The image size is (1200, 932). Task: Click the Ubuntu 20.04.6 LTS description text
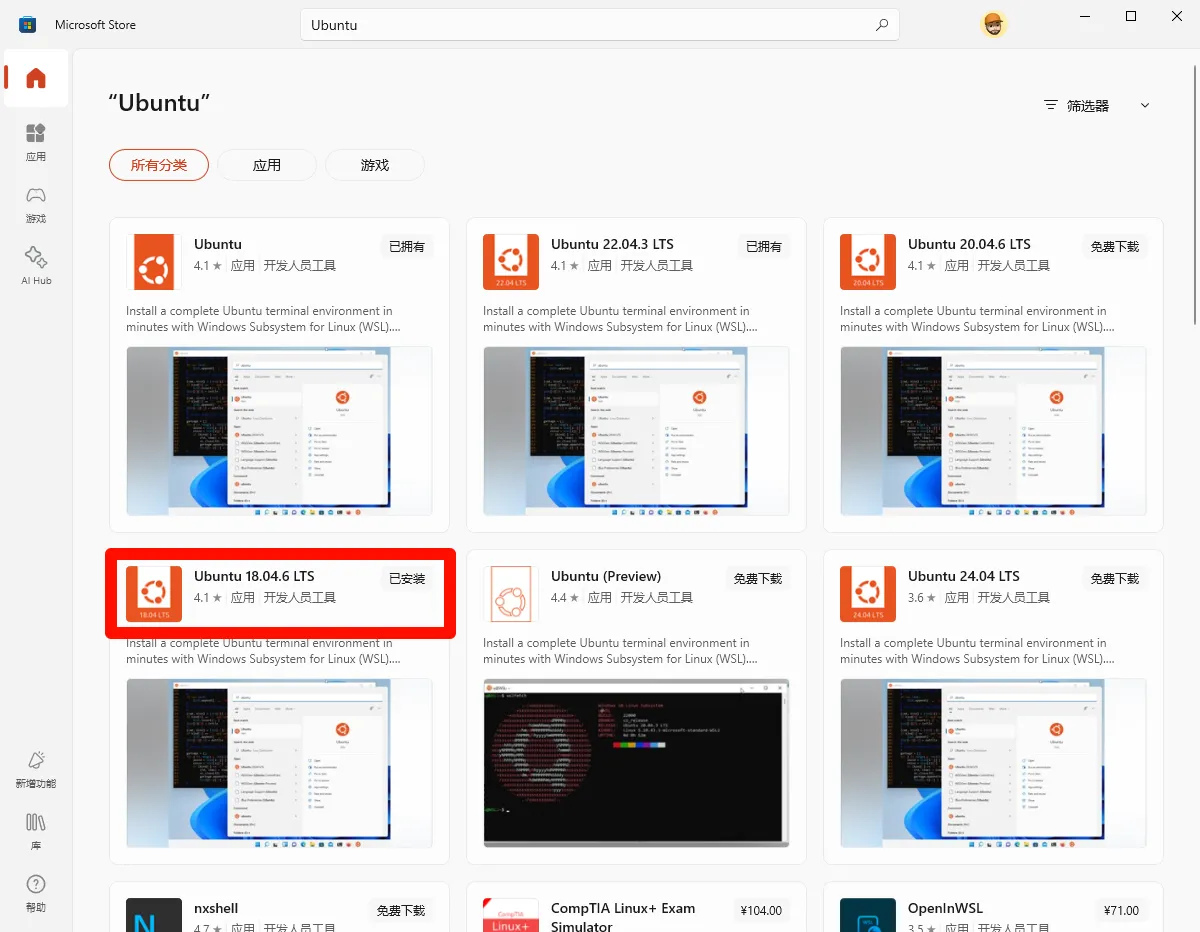[x=977, y=319]
